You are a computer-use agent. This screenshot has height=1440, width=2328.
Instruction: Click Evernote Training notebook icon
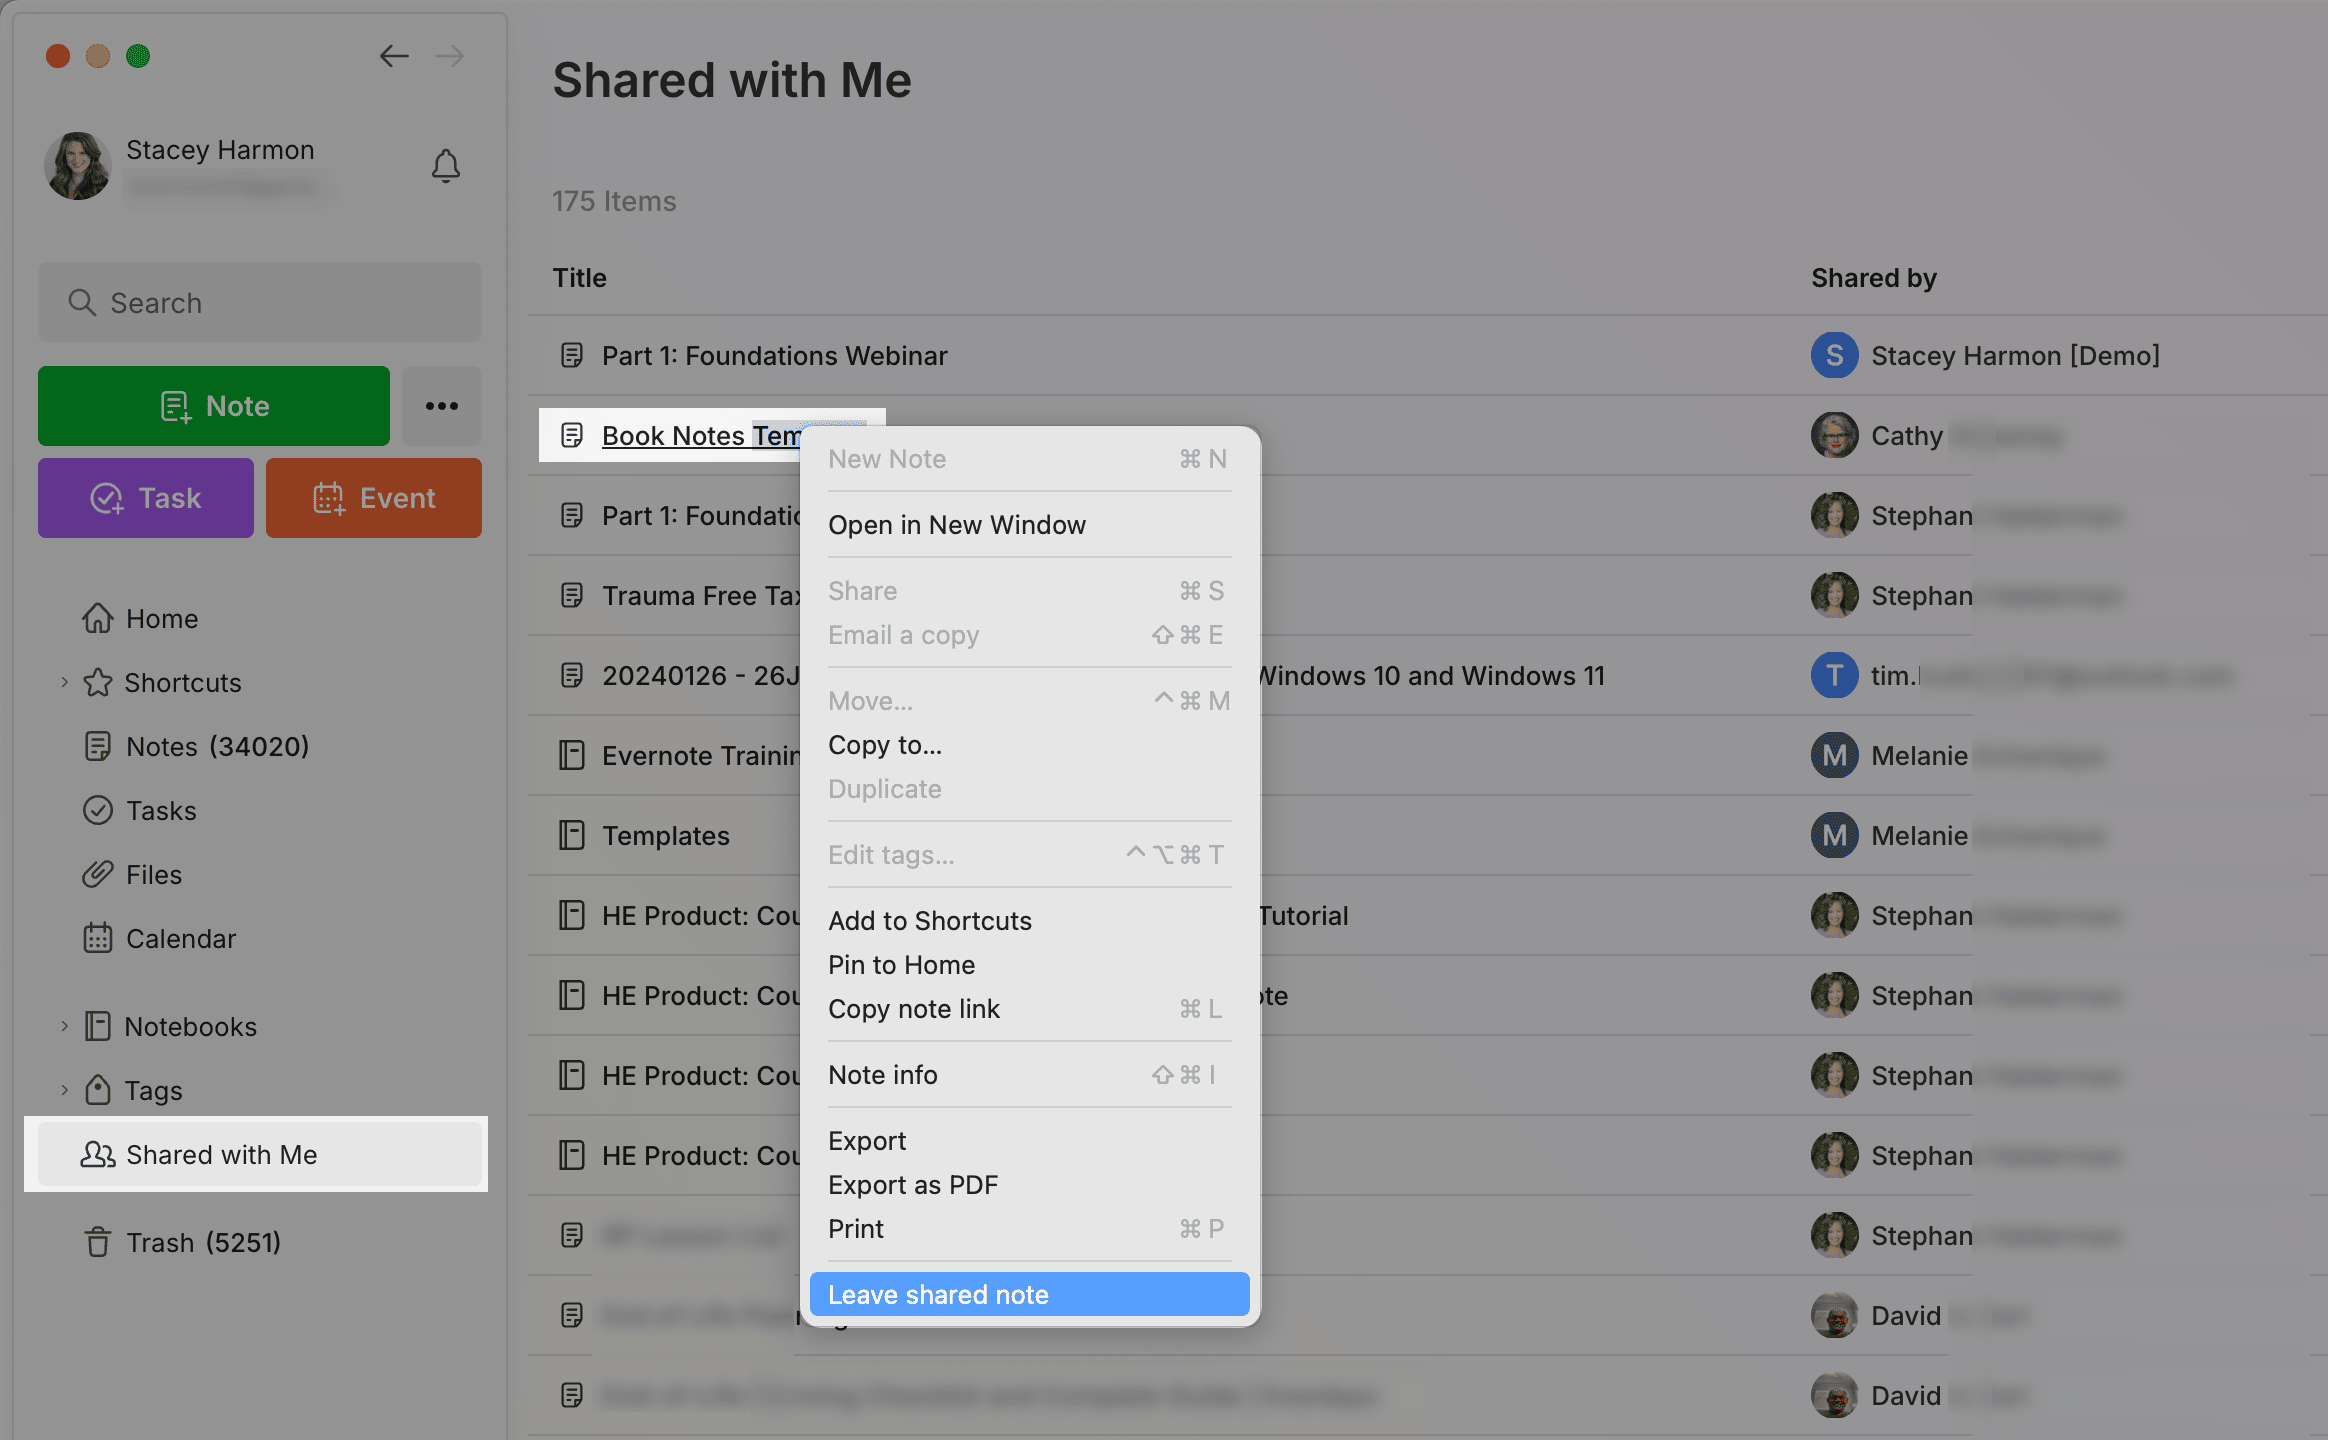pos(571,755)
